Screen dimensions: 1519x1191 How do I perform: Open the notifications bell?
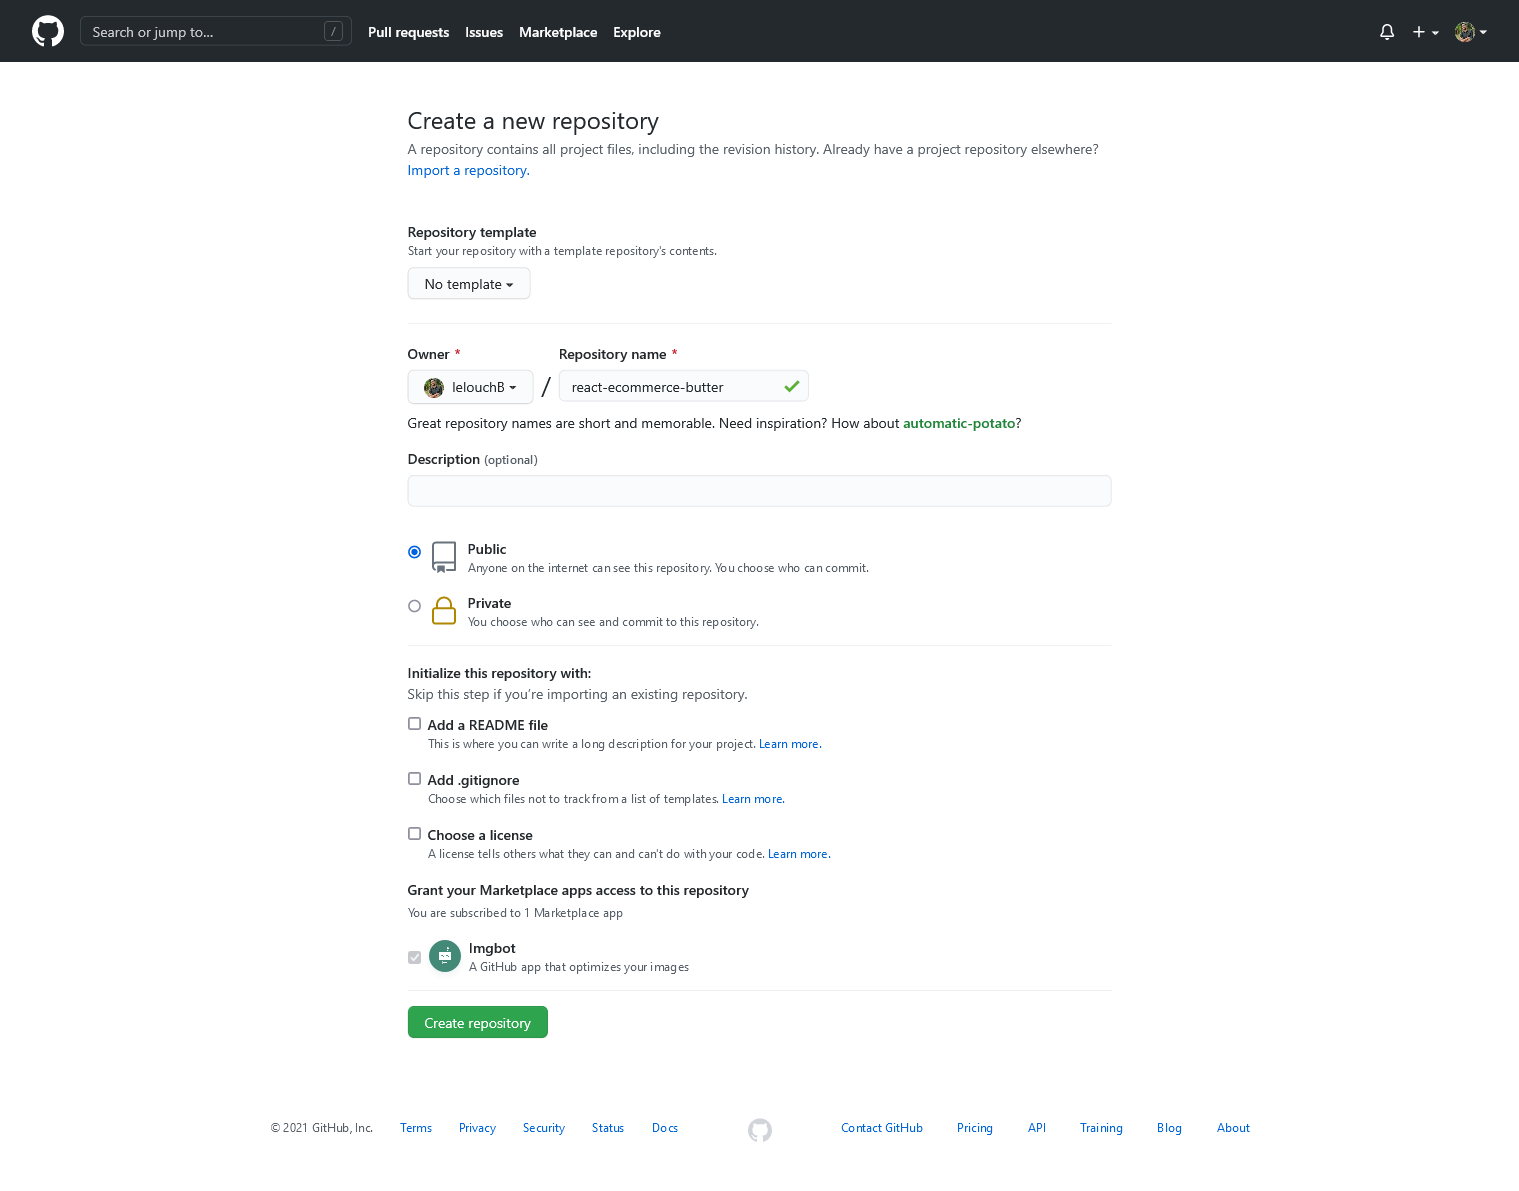[1386, 32]
